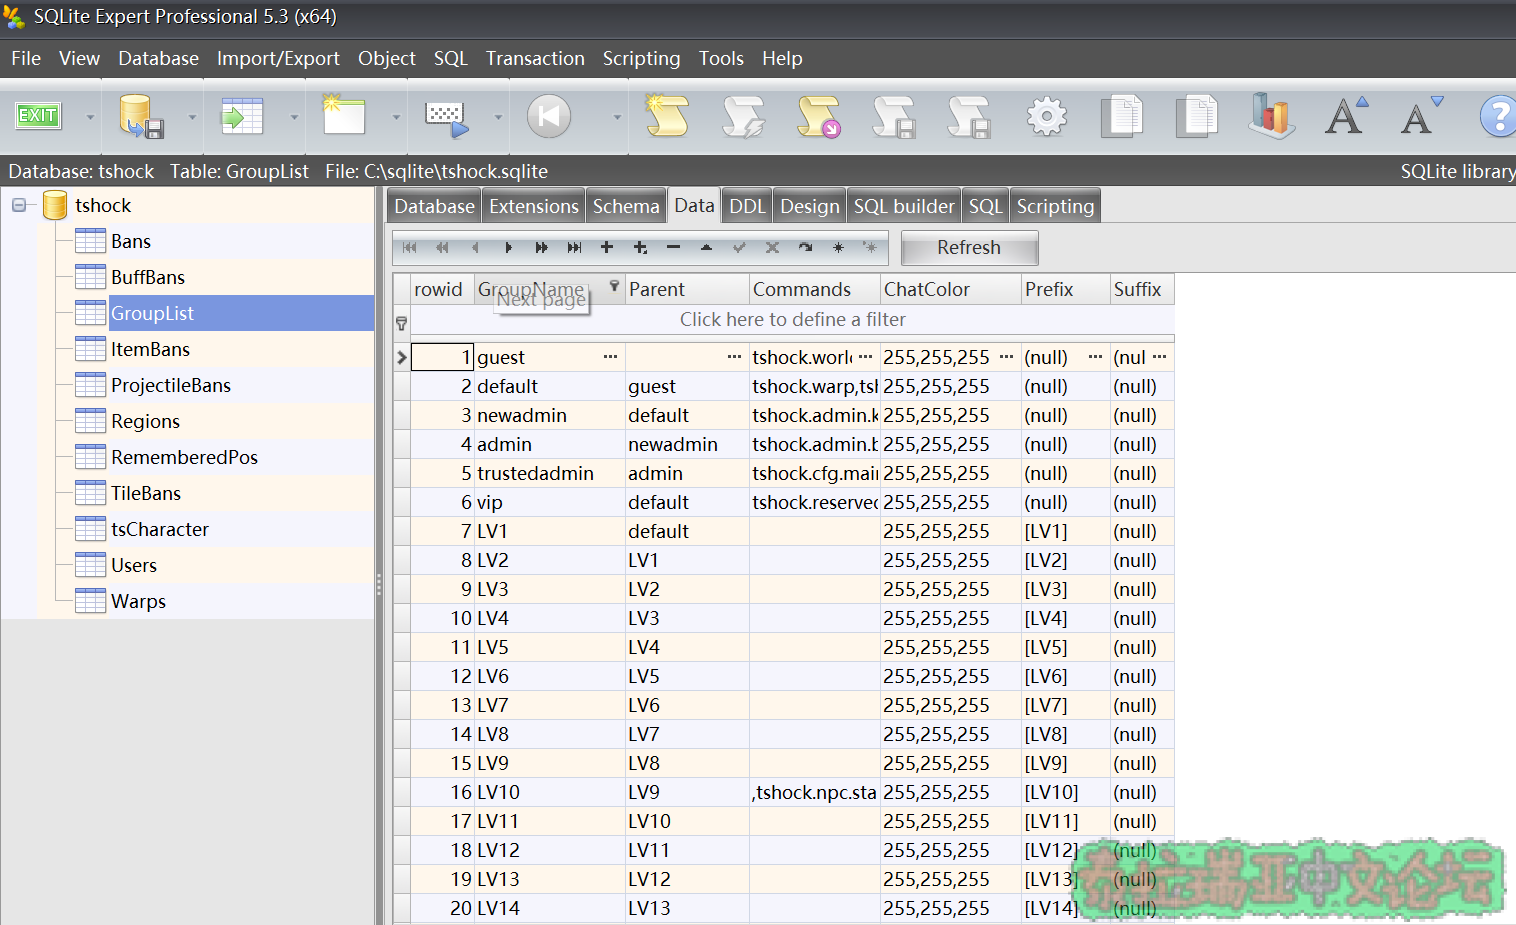Click the increase font size icon

(1345, 116)
